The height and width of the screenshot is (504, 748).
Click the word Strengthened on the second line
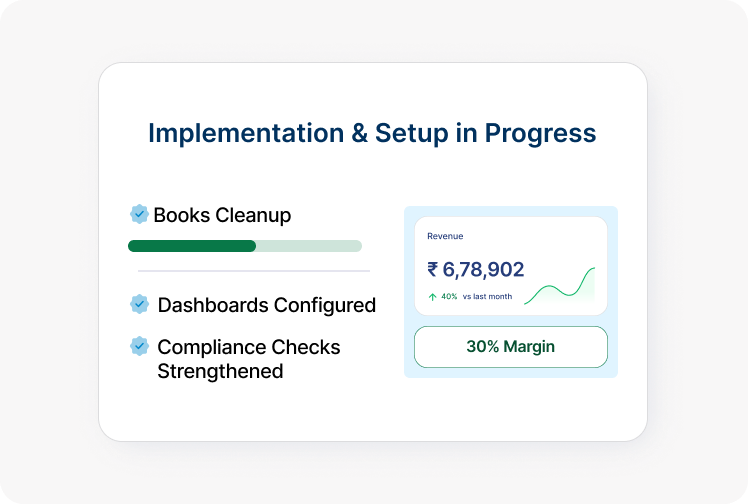pos(220,371)
